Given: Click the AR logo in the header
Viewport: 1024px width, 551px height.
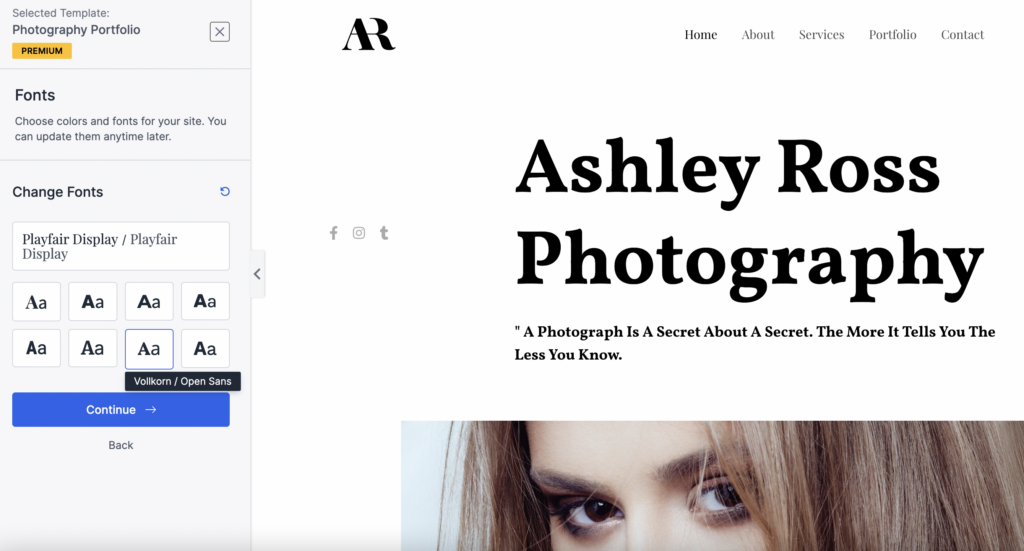Looking at the screenshot, I should pos(368,34).
